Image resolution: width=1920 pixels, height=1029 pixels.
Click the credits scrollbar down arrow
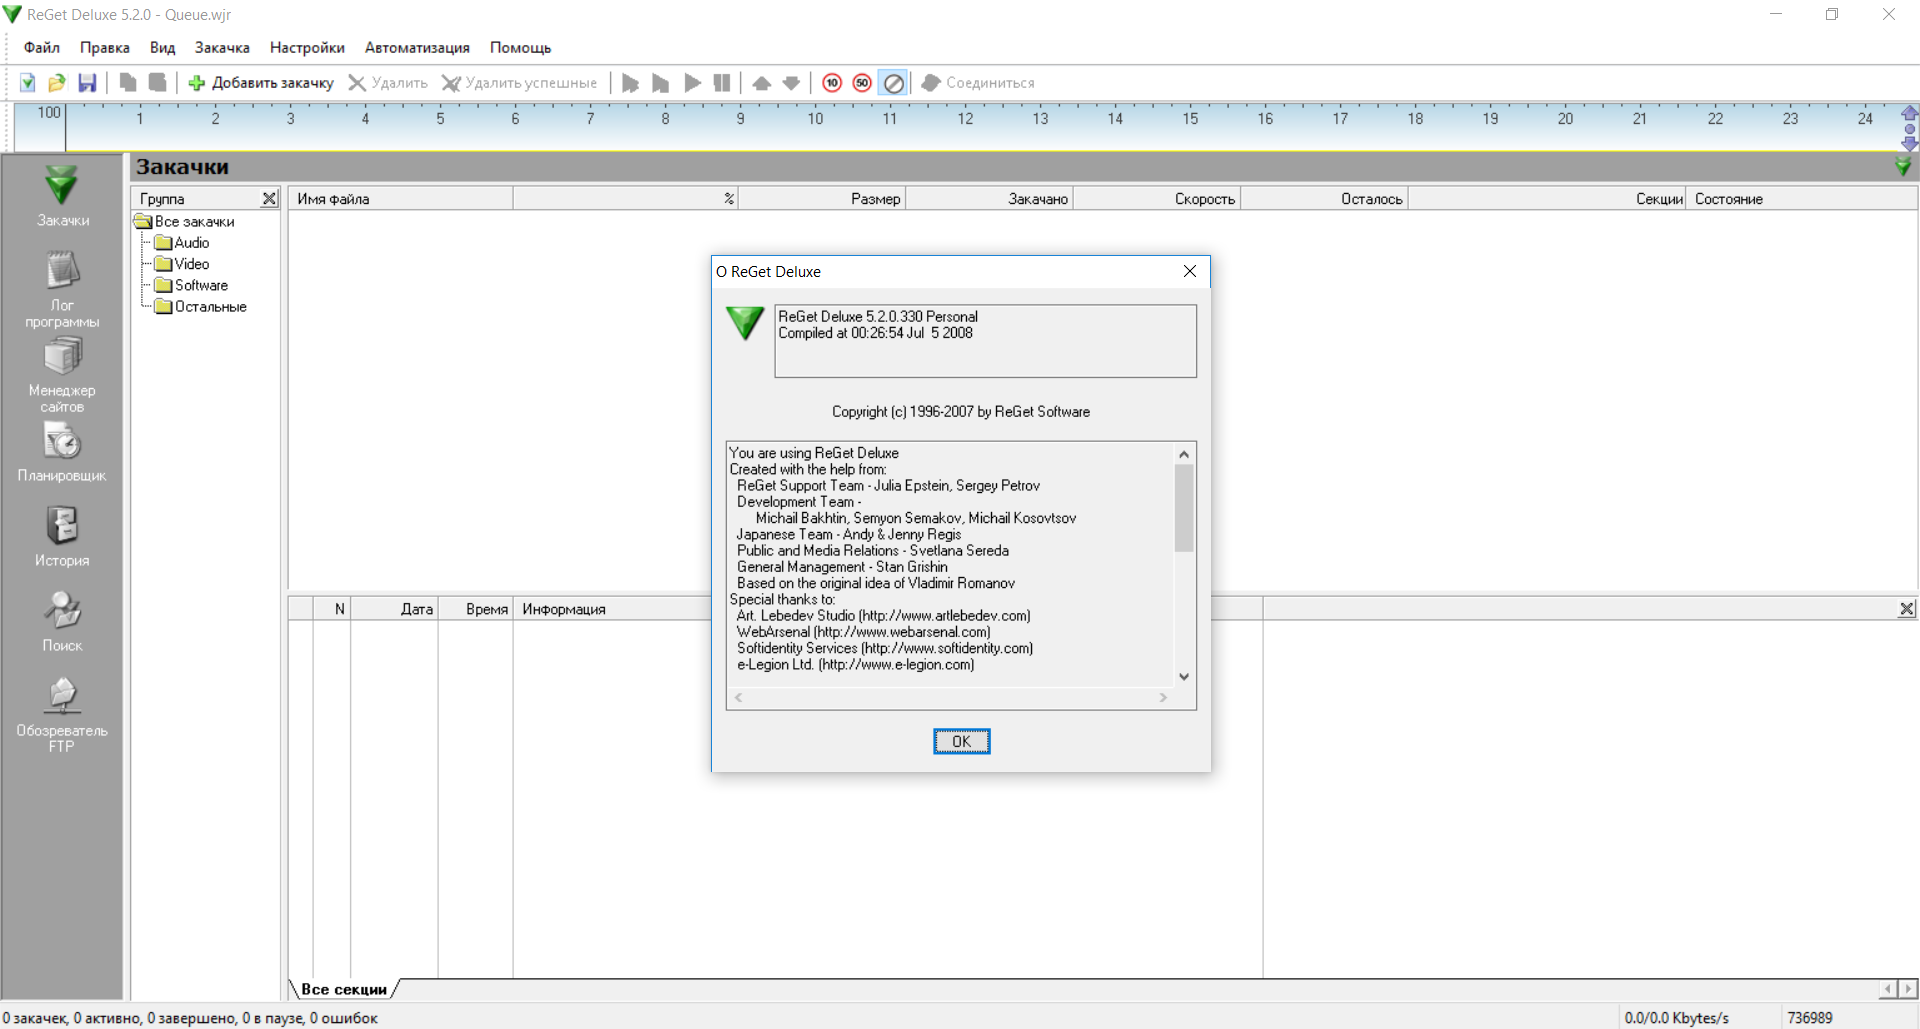tap(1184, 677)
